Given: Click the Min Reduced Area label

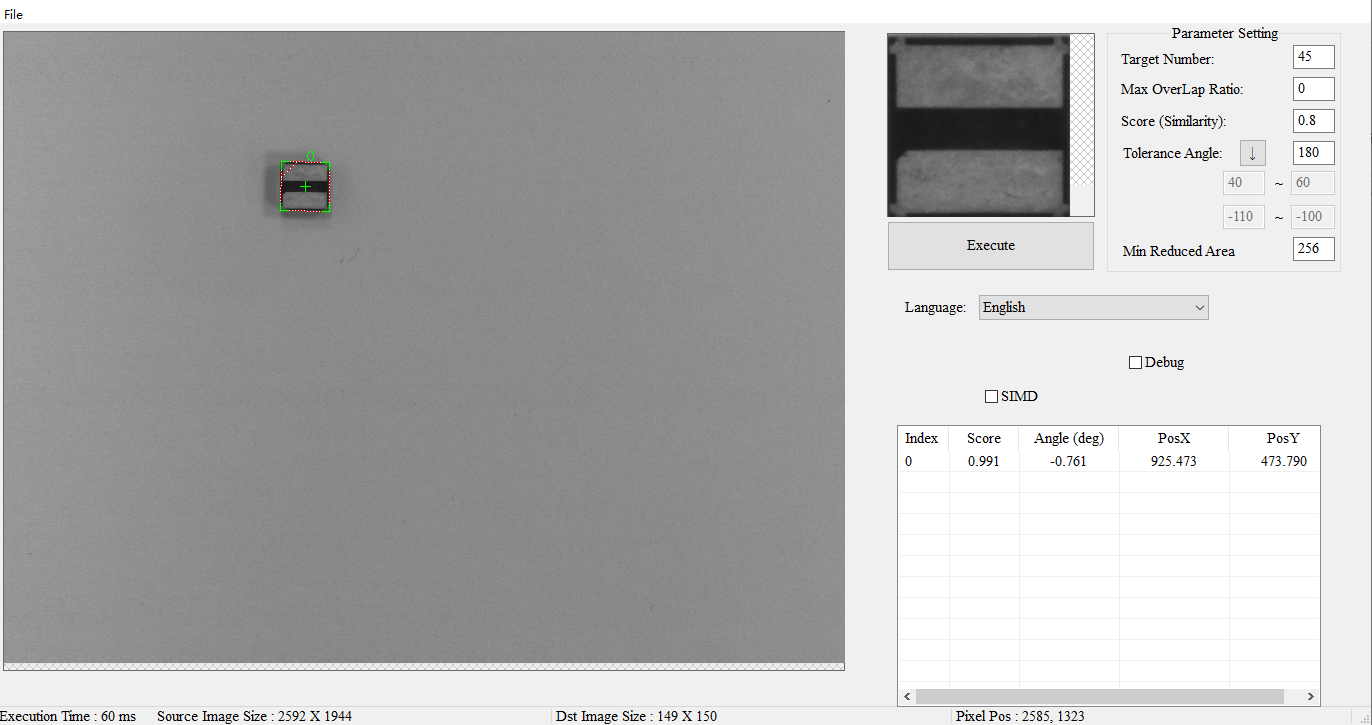Looking at the screenshot, I should click(1178, 251).
